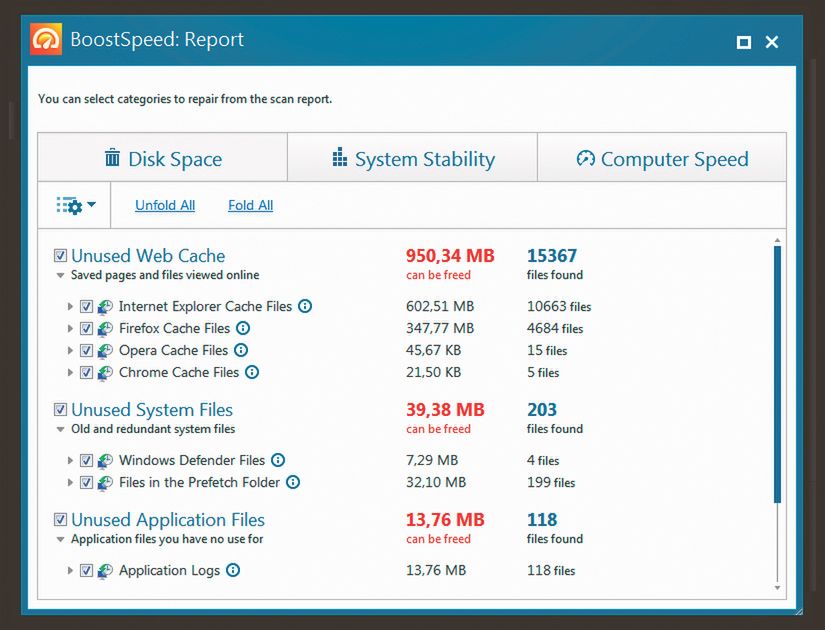Click info icon beside Opera Cache Files
The width and height of the screenshot is (825, 630).
pyautogui.click(x=241, y=350)
